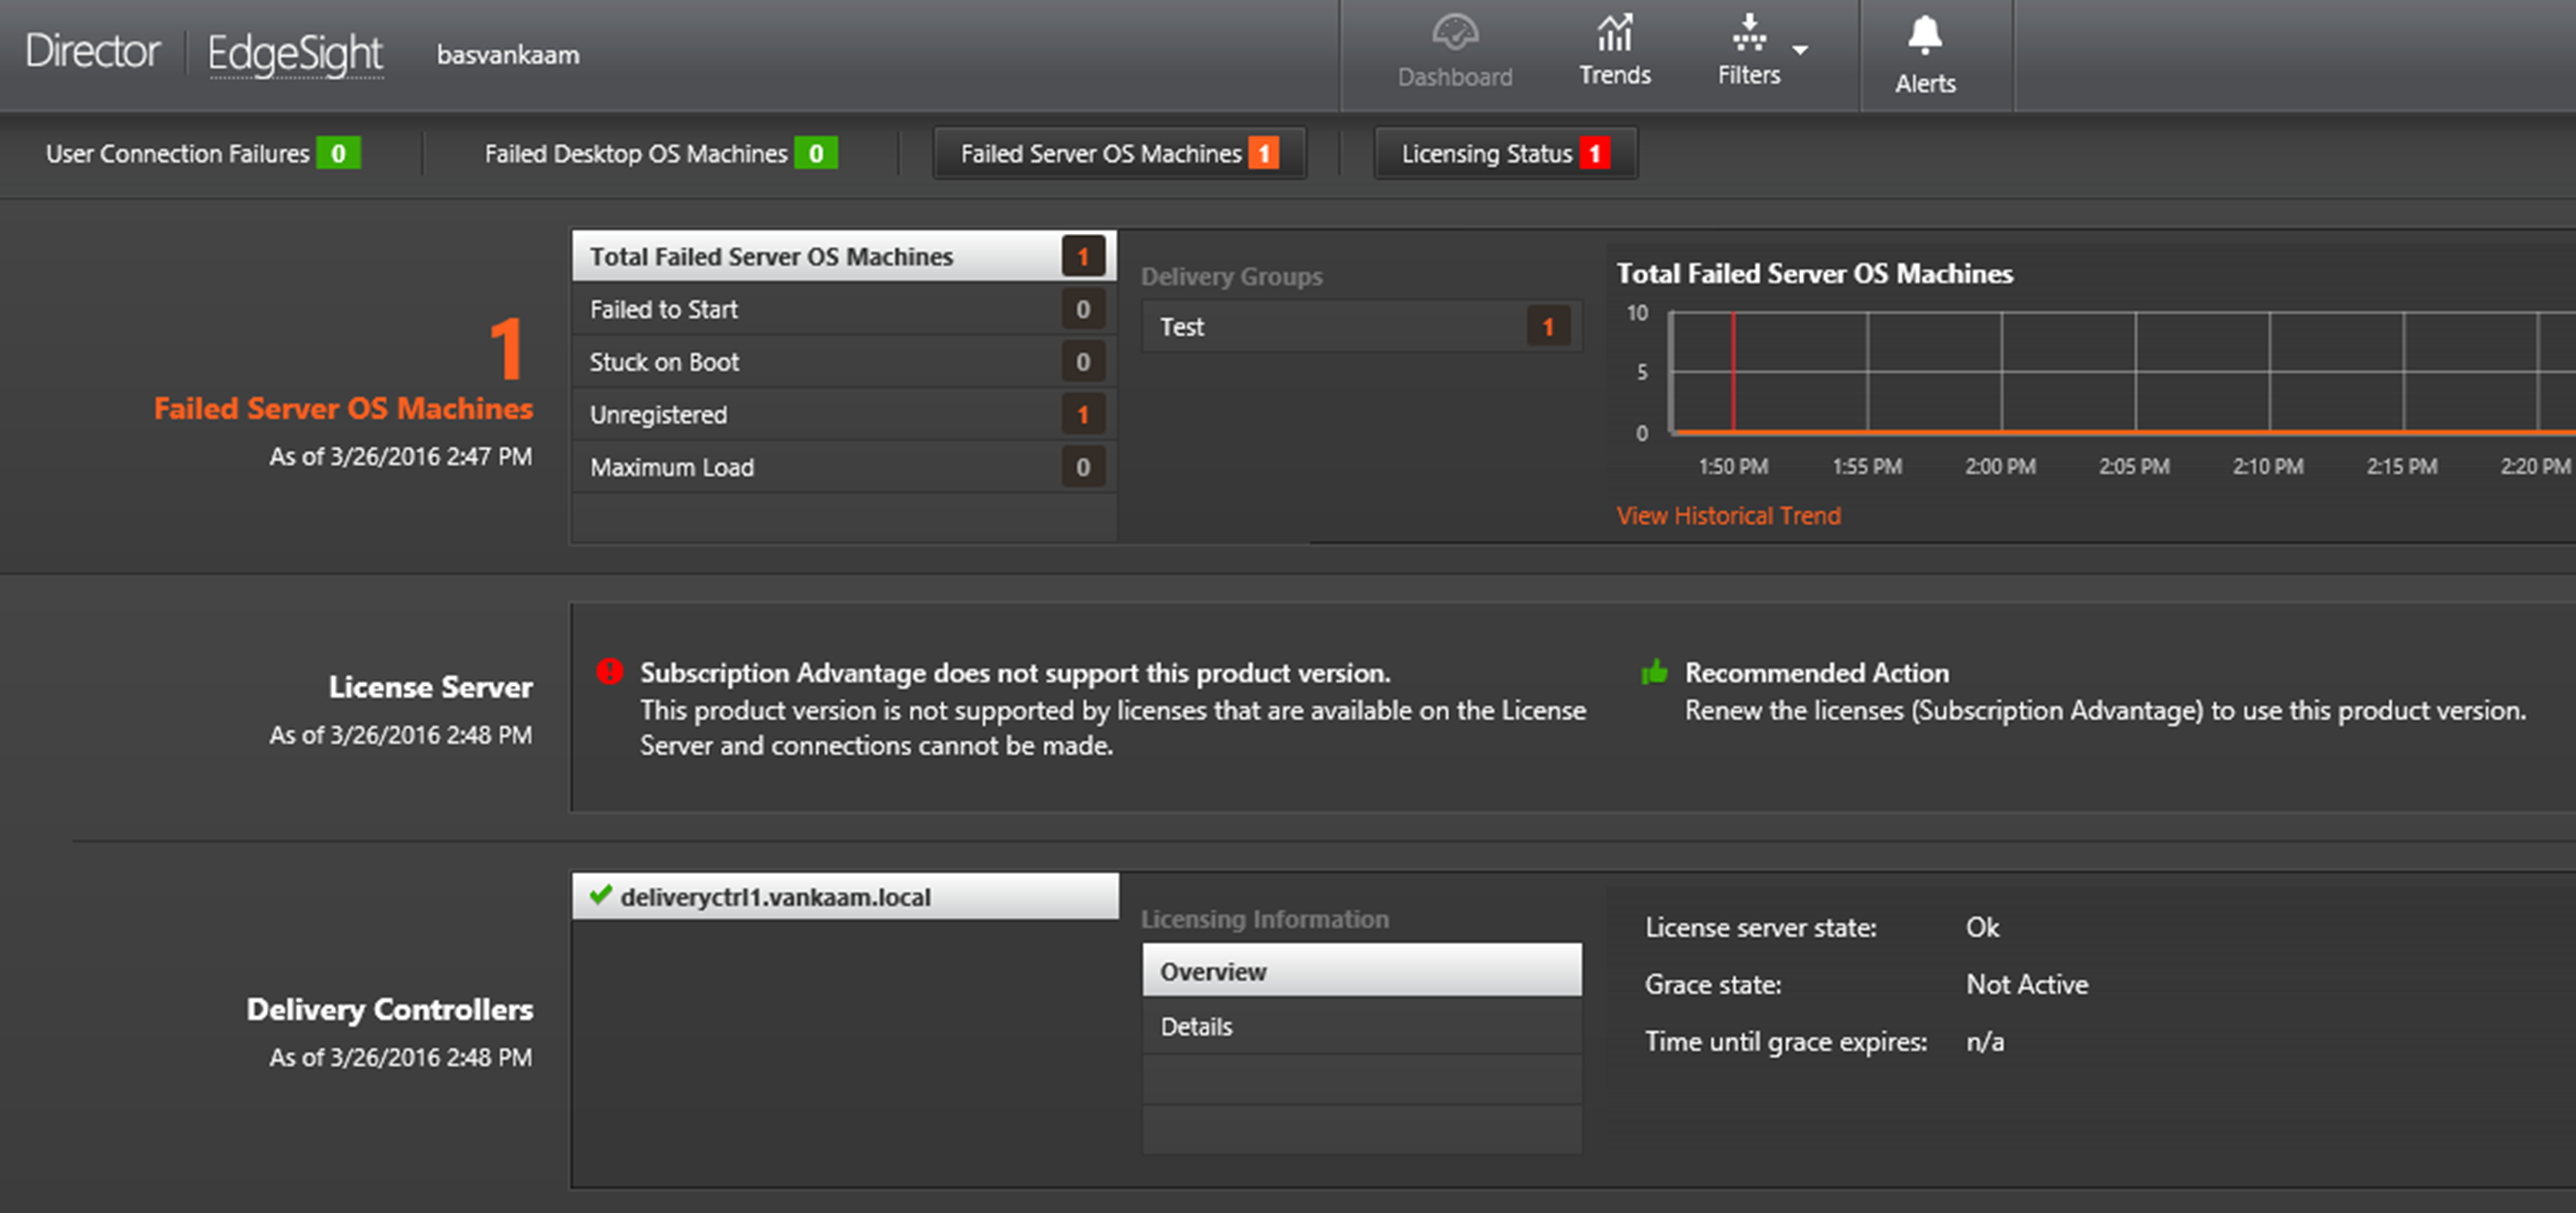Viewport: 2576px width, 1213px height.
Task: Select the Failed to Start row
Action: (844, 309)
